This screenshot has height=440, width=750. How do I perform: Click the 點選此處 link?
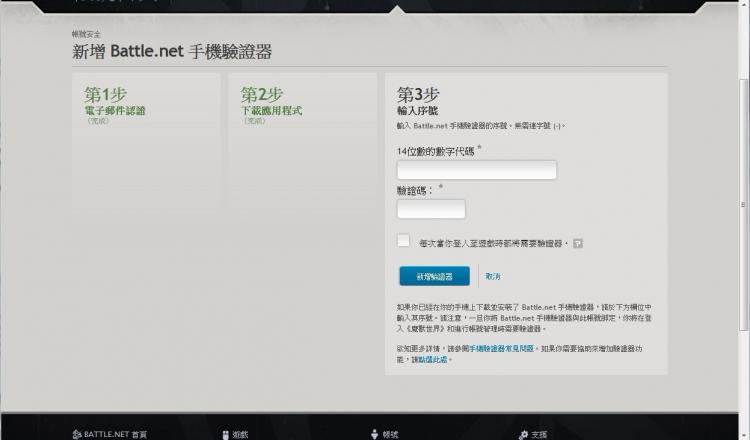pos(433,359)
